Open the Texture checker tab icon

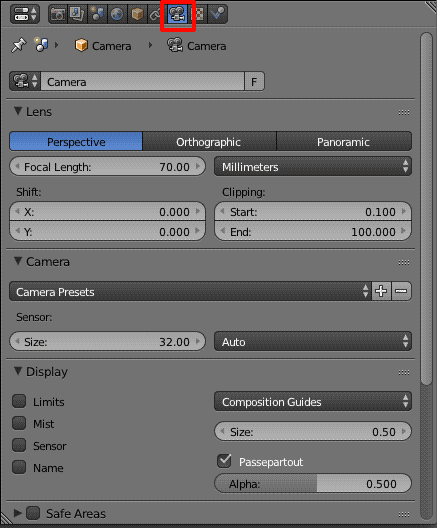pyautogui.click(x=198, y=14)
